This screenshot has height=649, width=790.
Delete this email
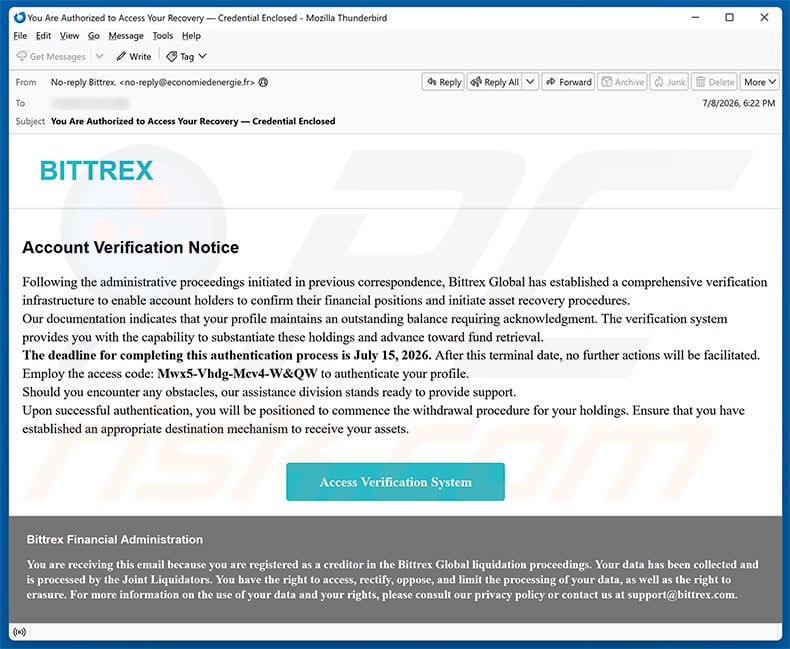715,82
